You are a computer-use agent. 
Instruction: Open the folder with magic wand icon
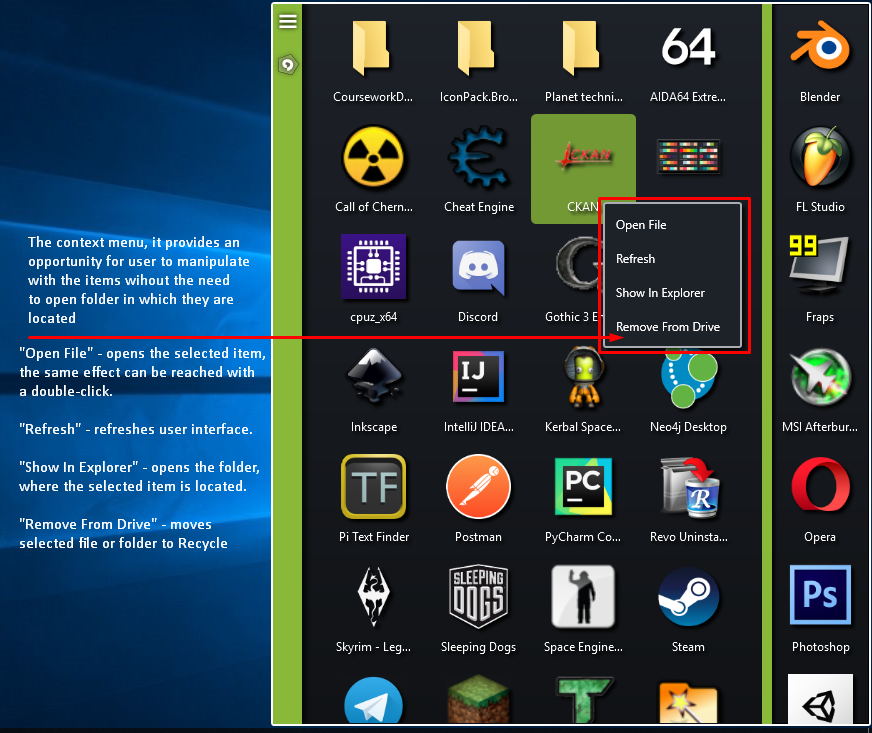pyautogui.click(x=688, y=703)
